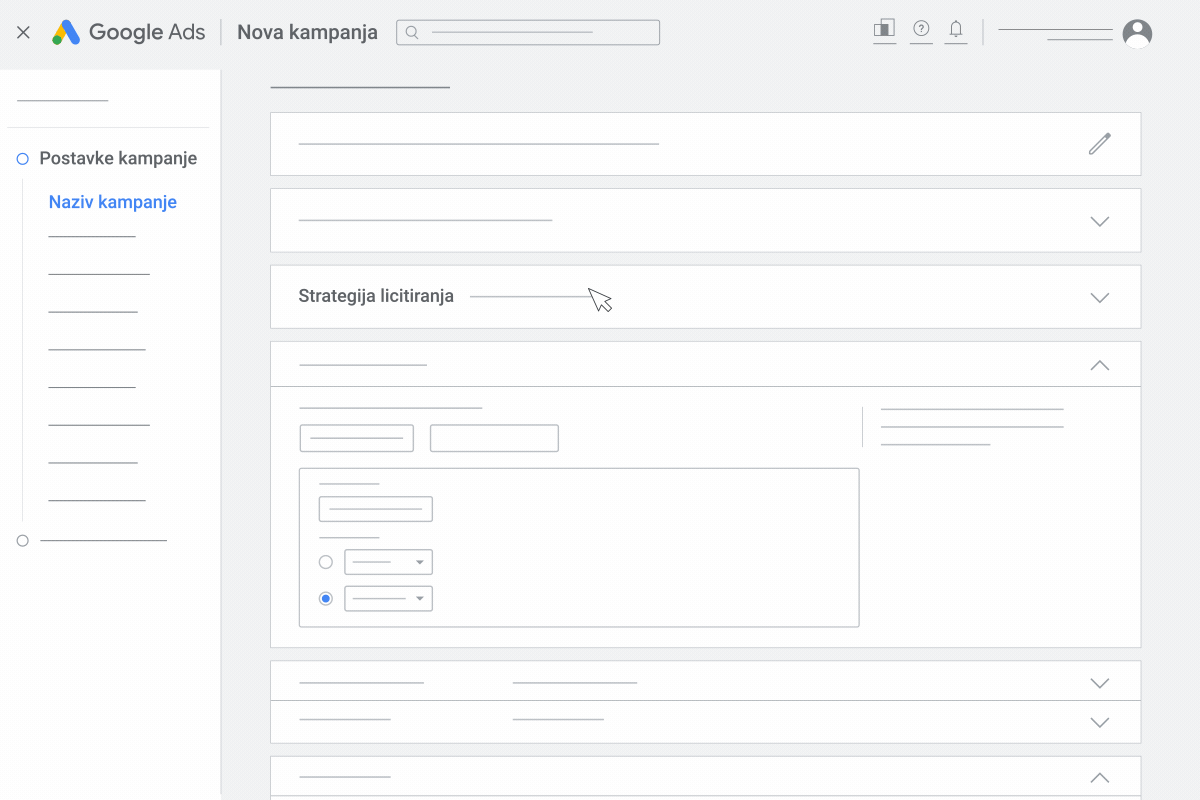The image size is (1200, 800).
Task: Select the Postavke kampanje step circle
Action: click(23, 159)
